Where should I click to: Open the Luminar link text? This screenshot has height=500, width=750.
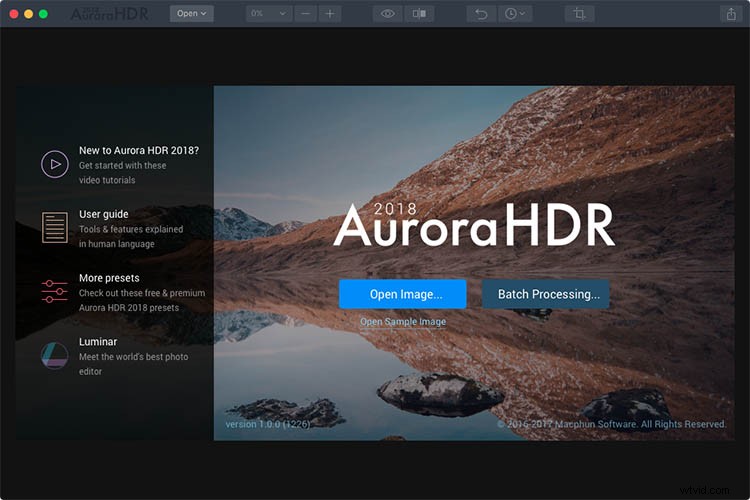98,342
